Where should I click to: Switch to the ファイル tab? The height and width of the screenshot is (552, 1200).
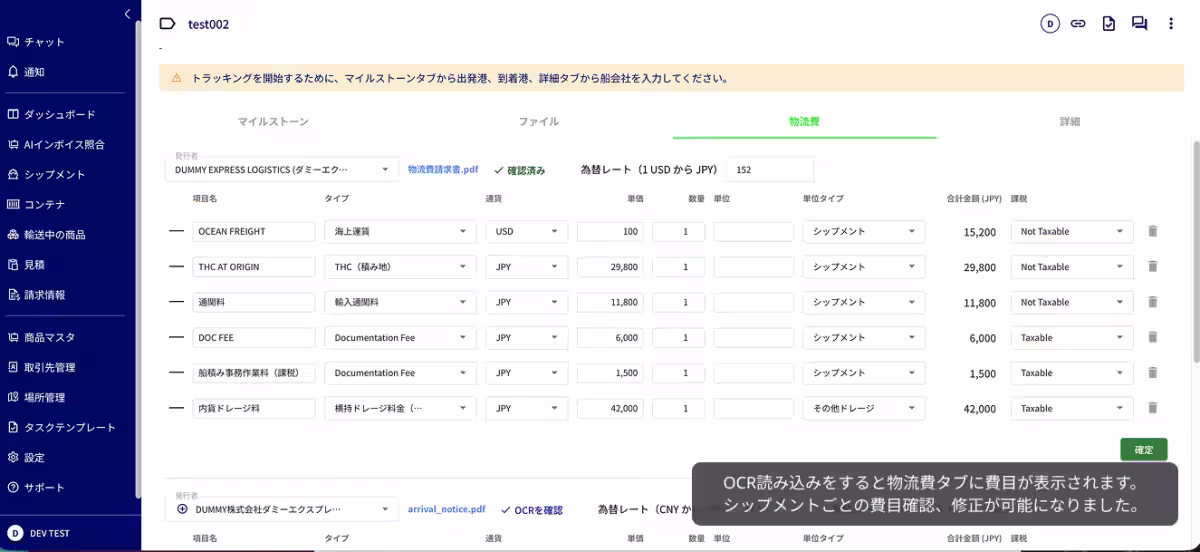[538, 121]
